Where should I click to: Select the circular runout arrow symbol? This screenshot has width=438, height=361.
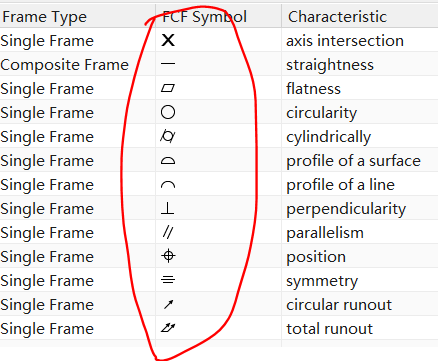169,304
